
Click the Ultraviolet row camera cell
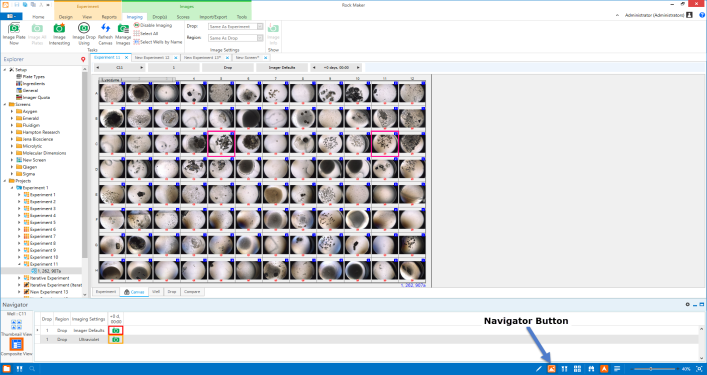point(116,339)
